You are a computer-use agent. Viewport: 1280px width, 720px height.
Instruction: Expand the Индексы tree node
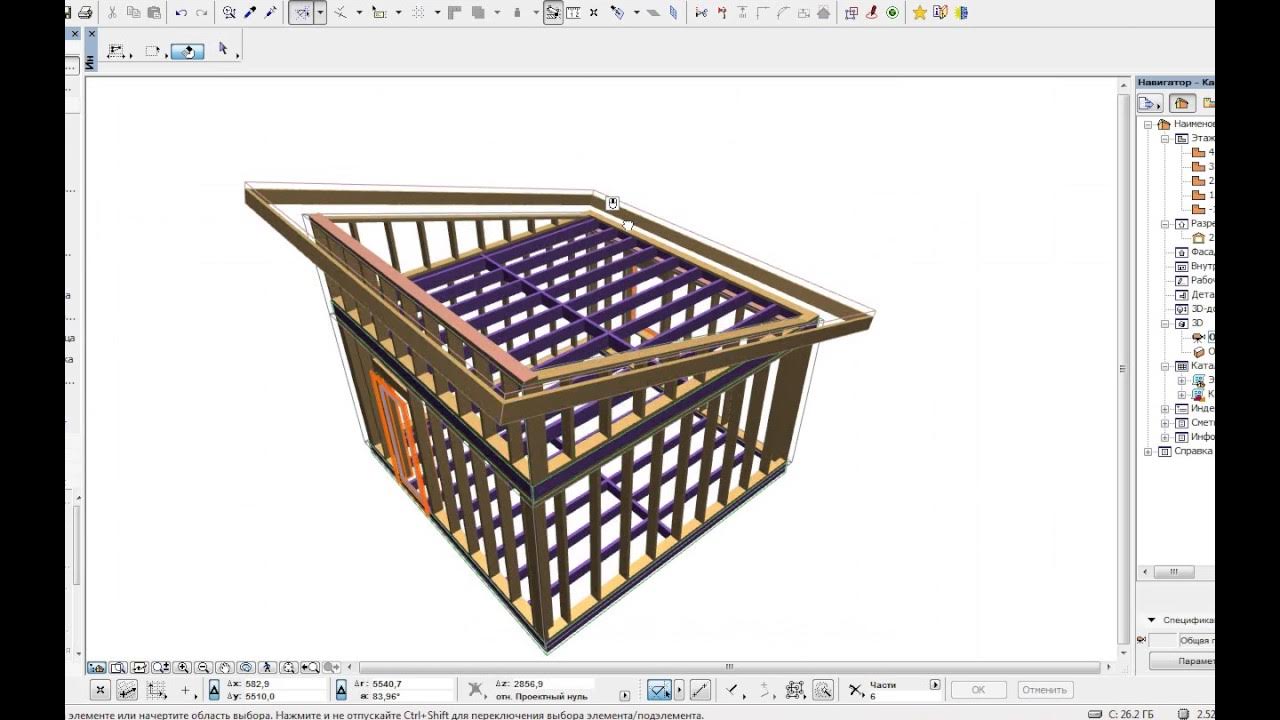1165,409
